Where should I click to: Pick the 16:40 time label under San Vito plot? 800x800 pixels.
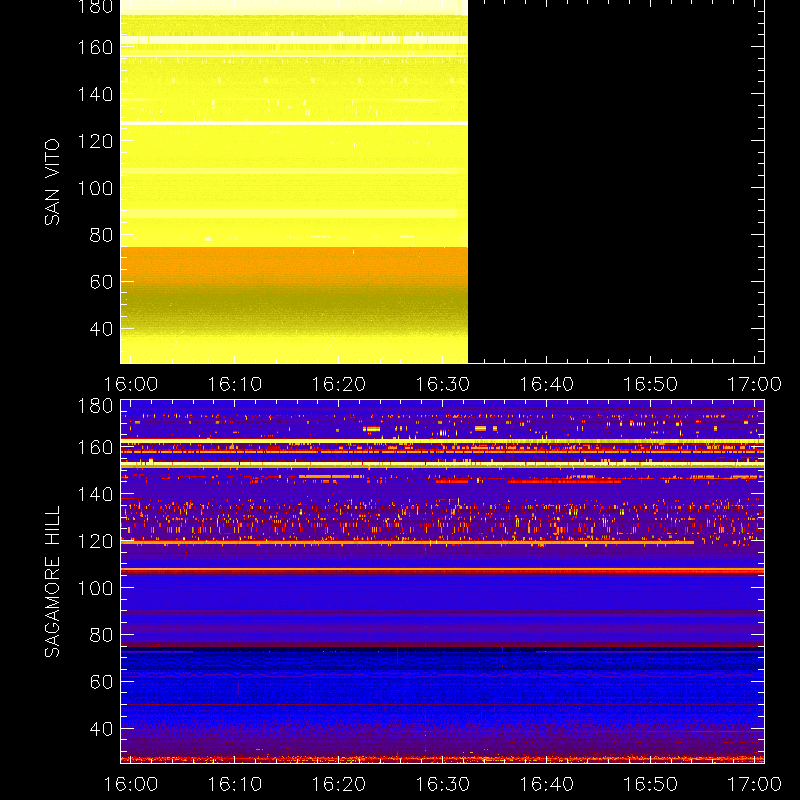[x=546, y=384]
